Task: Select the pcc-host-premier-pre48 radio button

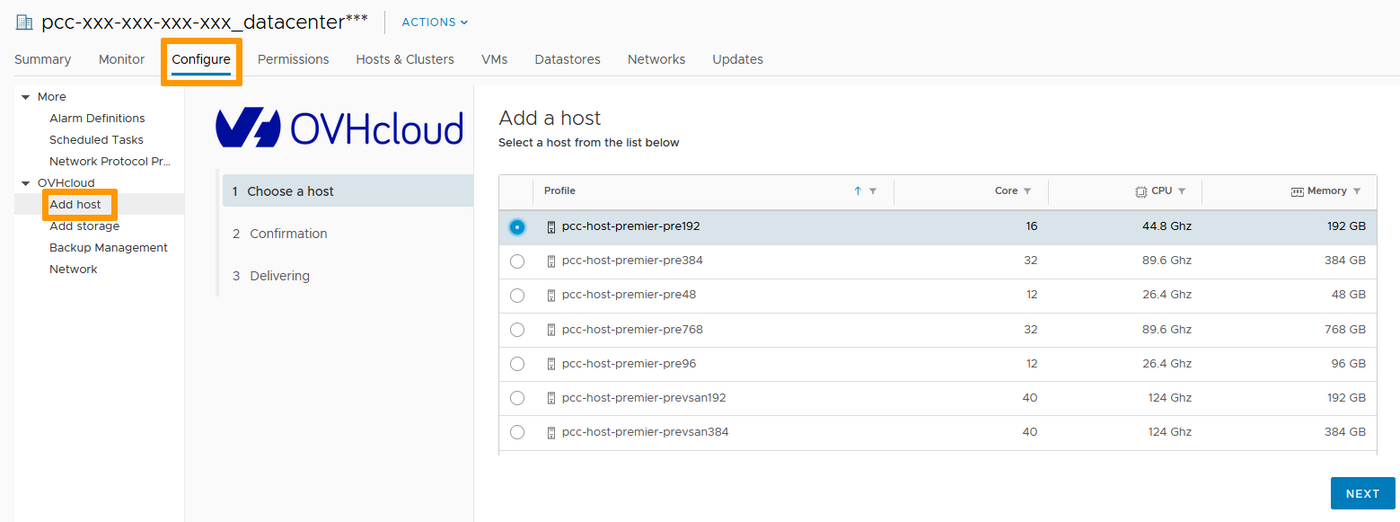Action: [x=517, y=295]
